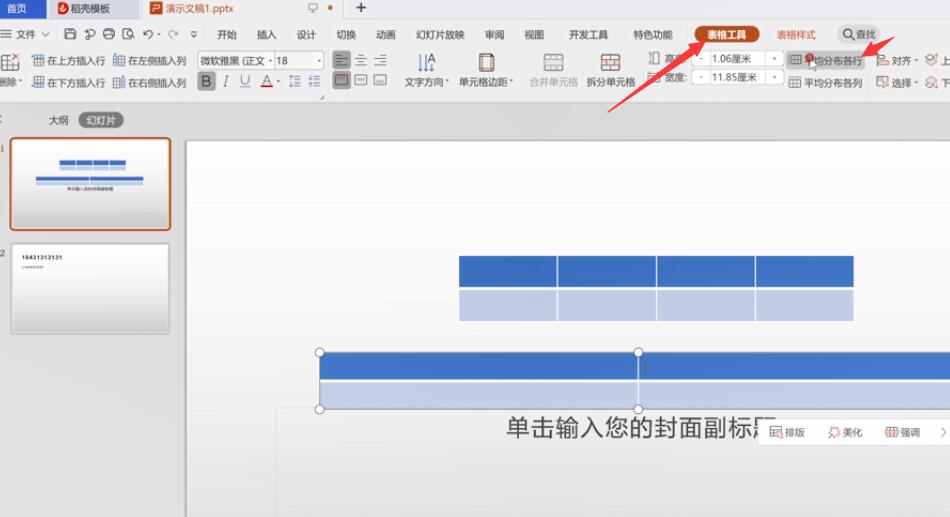The width and height of the screenshot is (950, 517).
Task: Click the Delete table icon
Action: pyautogui.click(x=10, y=62)
